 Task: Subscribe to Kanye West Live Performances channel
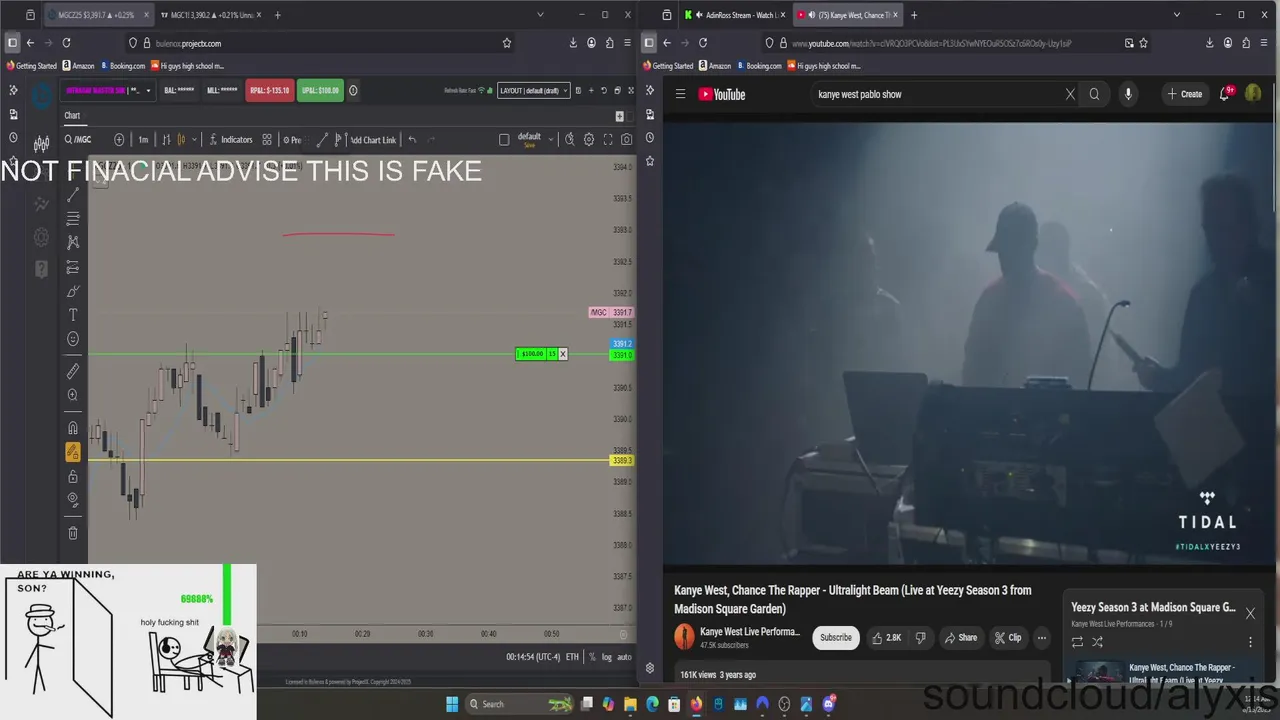[836, 637]
